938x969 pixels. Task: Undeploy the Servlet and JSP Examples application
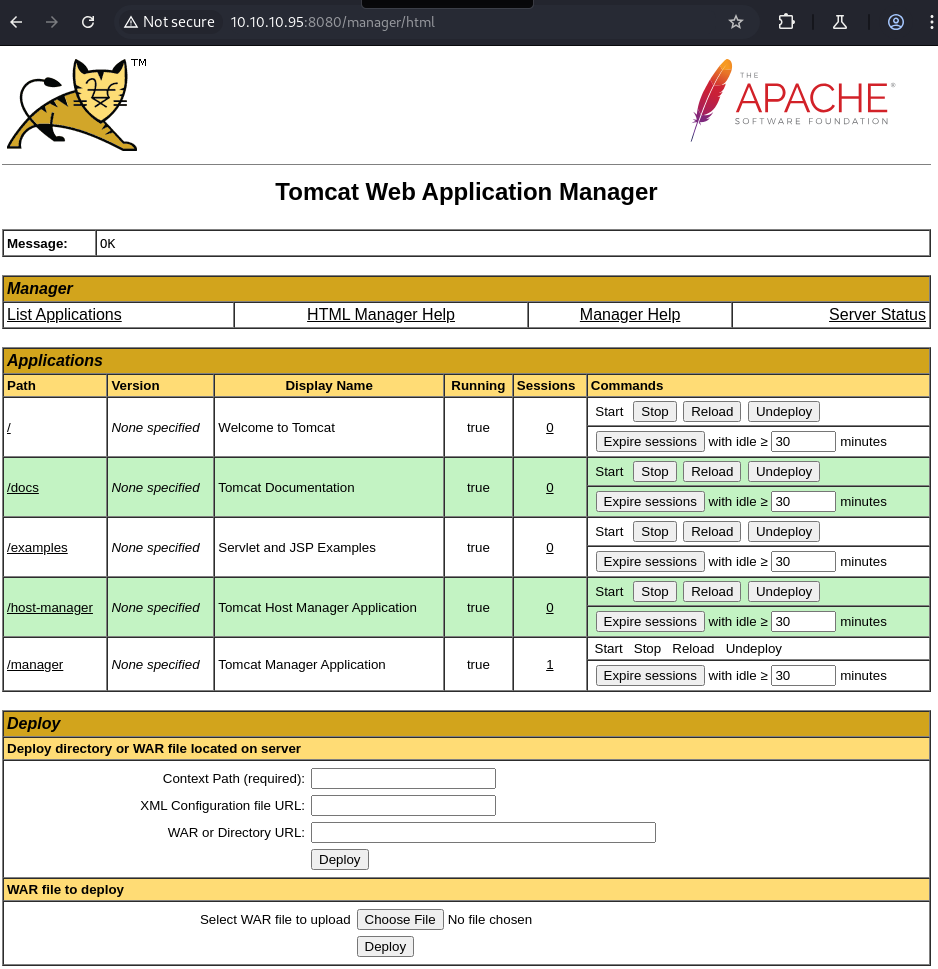784,531
